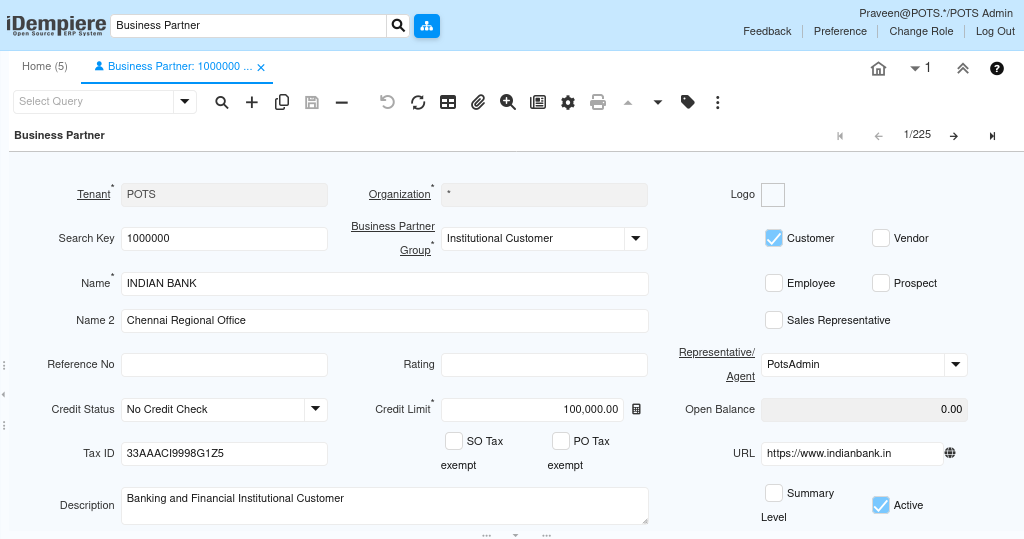Go to parent record up-arrow icon
The height and width of the screenshot is (539, 1024).
tap(628, 103)
